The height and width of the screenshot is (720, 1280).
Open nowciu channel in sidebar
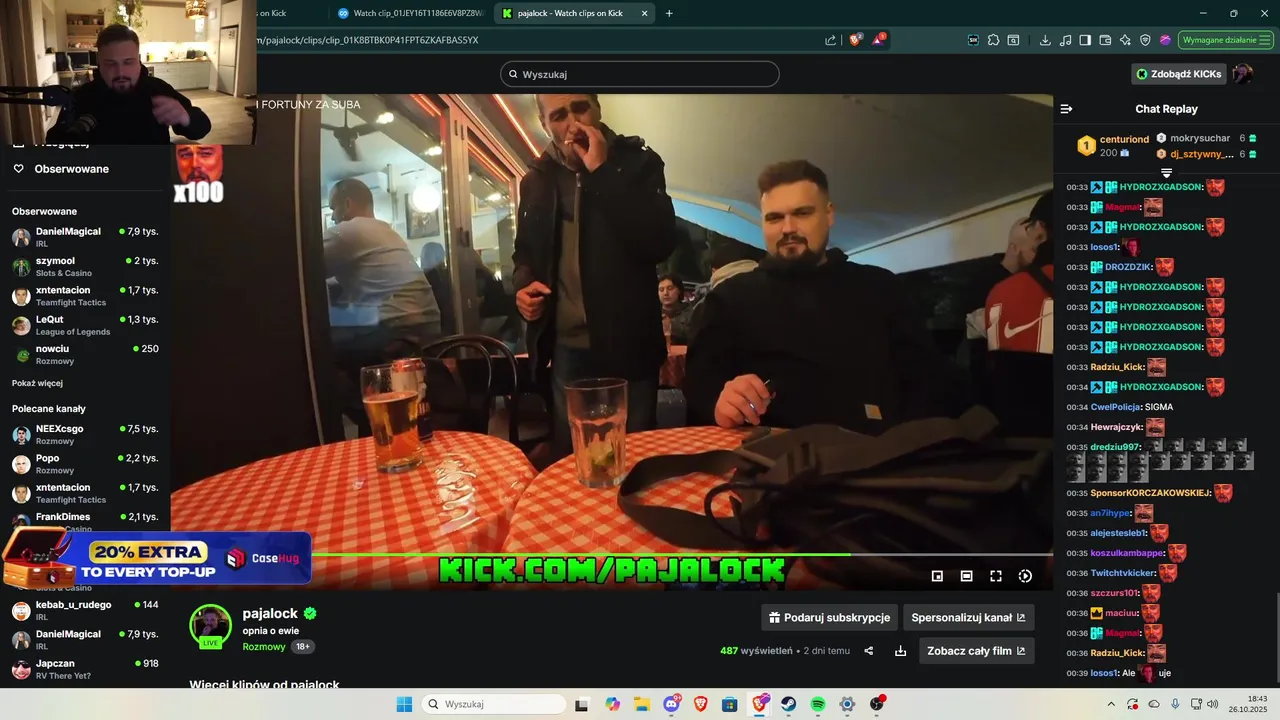pyautogui.click(x=85, y=354)
